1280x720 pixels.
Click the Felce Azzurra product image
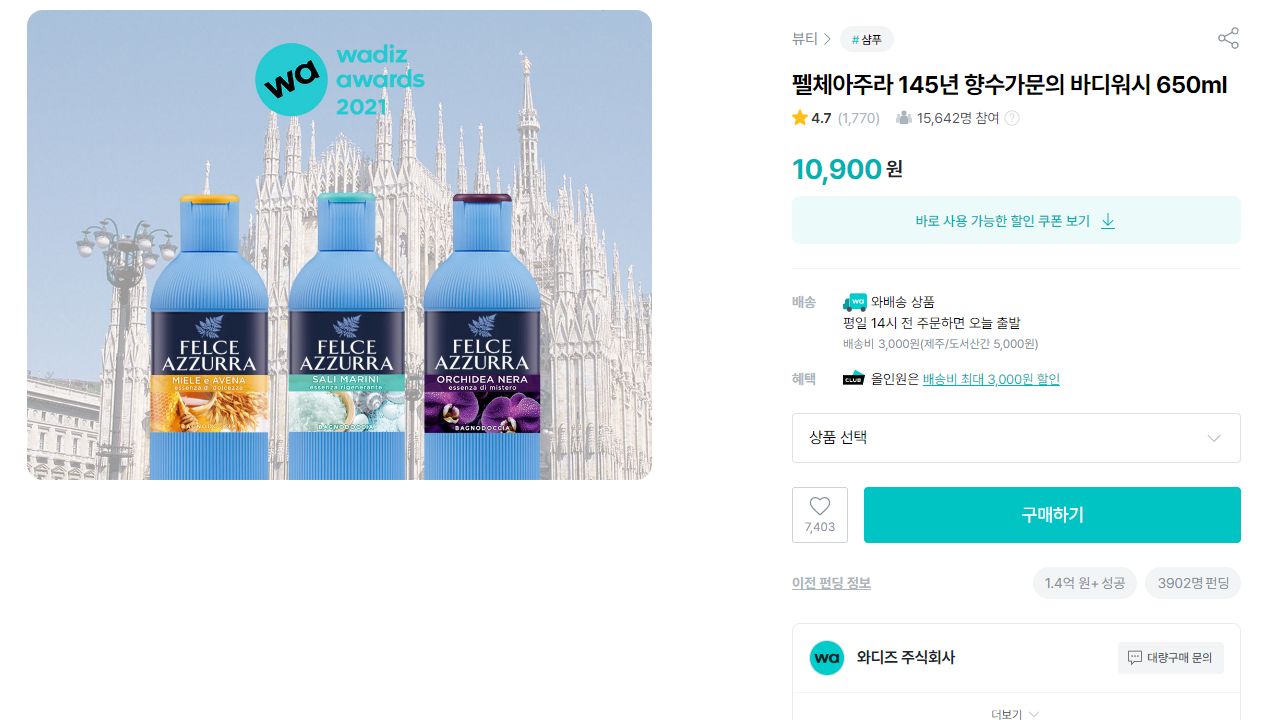(x=339, y=245)
